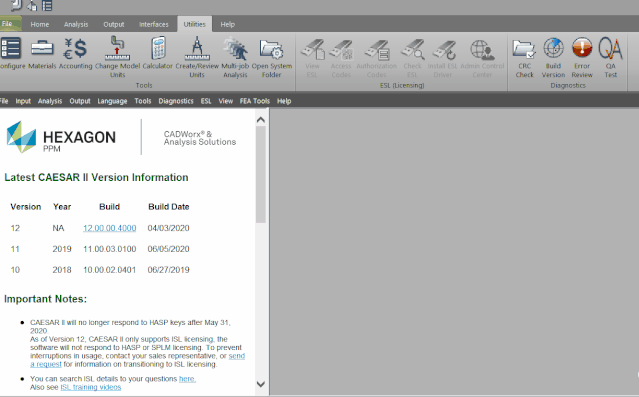This screenshot has width=639, height=397.
Task: Click the Hexagon PPM logo
Action: tap(61, 137)
